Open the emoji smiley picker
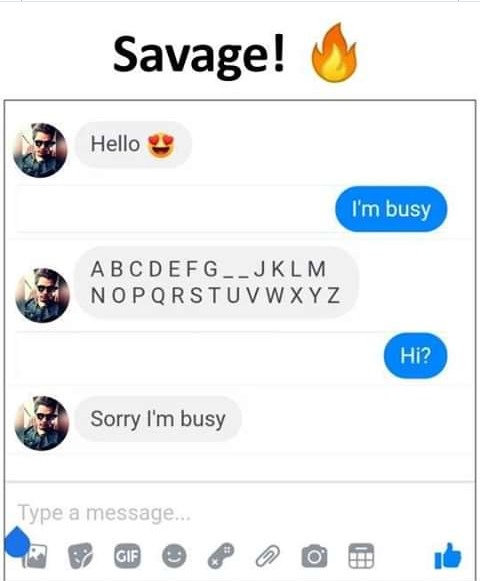480x581 pixels. [174, 556]
